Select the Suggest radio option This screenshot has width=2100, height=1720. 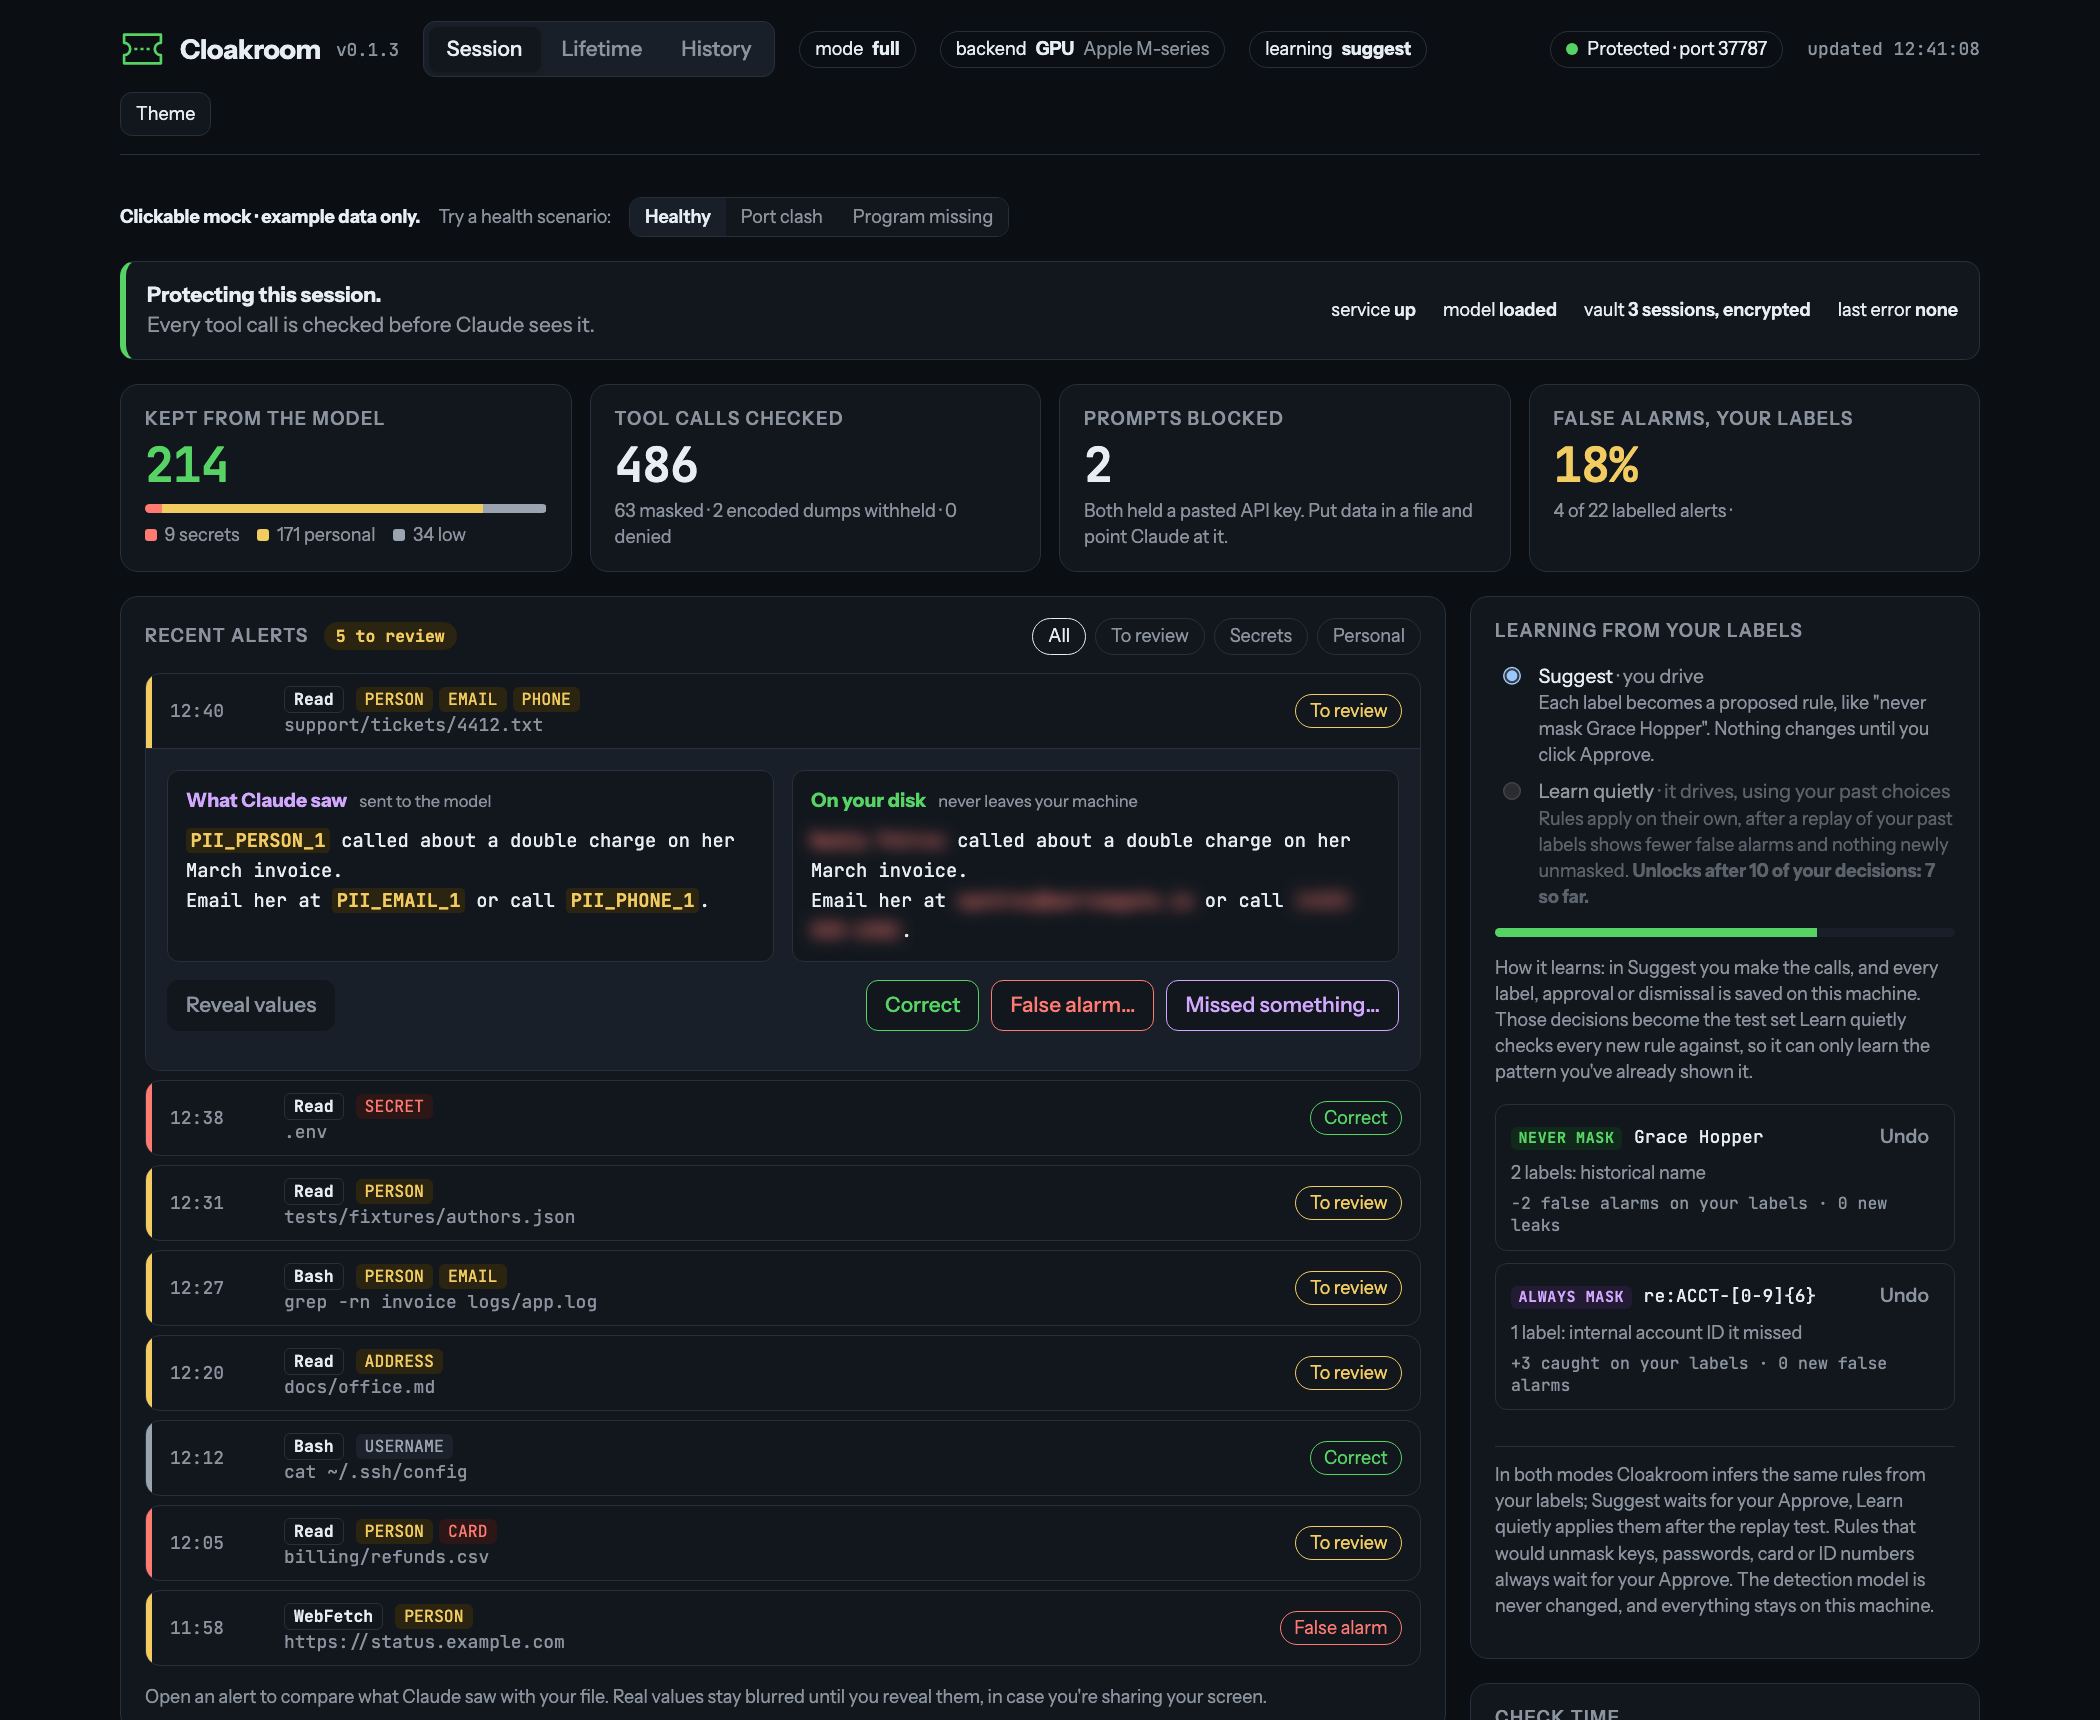click(1512, 676)
